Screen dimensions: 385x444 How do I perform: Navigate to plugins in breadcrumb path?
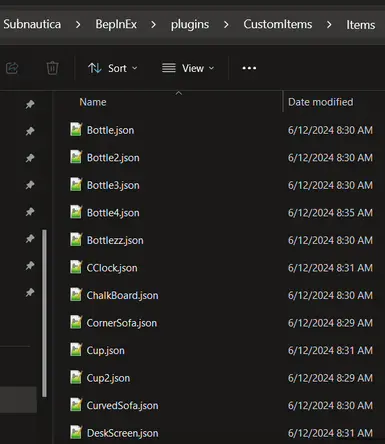(x=190, y=25)
